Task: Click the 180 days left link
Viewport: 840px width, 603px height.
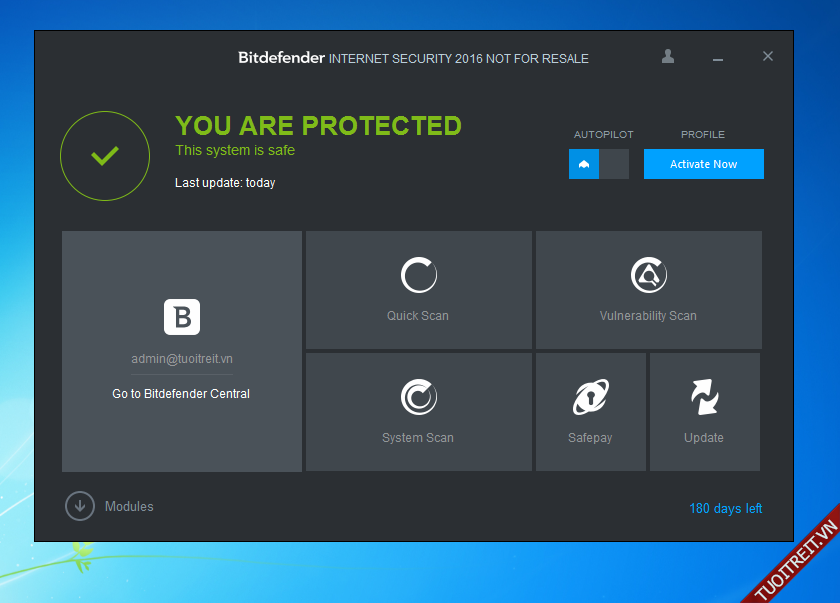Action: [x=725, y=509]
